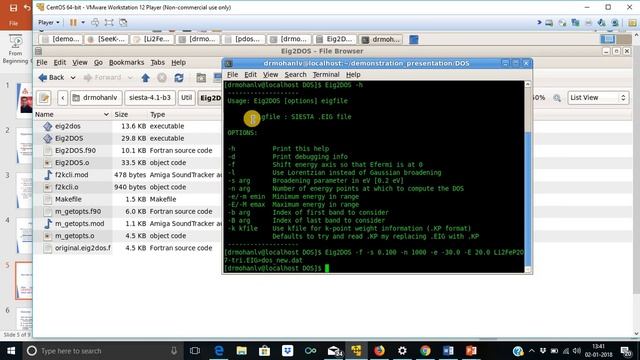This screenshot has height=360, width=640.
Task: Sort by the Name column header
Action: [72, 114]
